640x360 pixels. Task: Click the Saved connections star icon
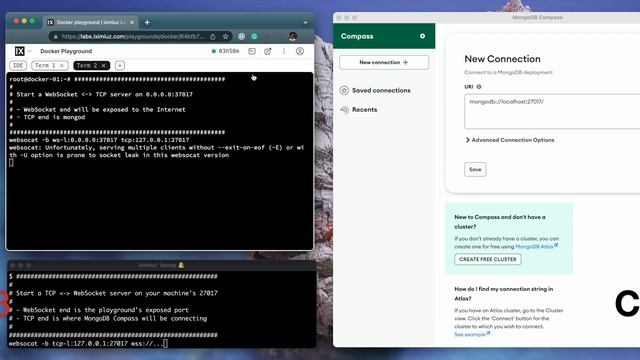click(344, 91)
